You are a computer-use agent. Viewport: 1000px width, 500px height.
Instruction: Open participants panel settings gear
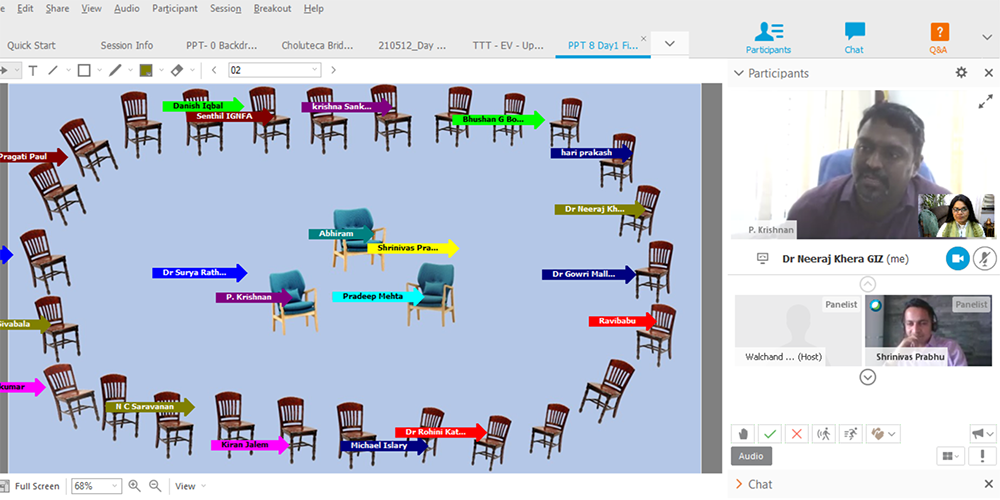[961, 73]
